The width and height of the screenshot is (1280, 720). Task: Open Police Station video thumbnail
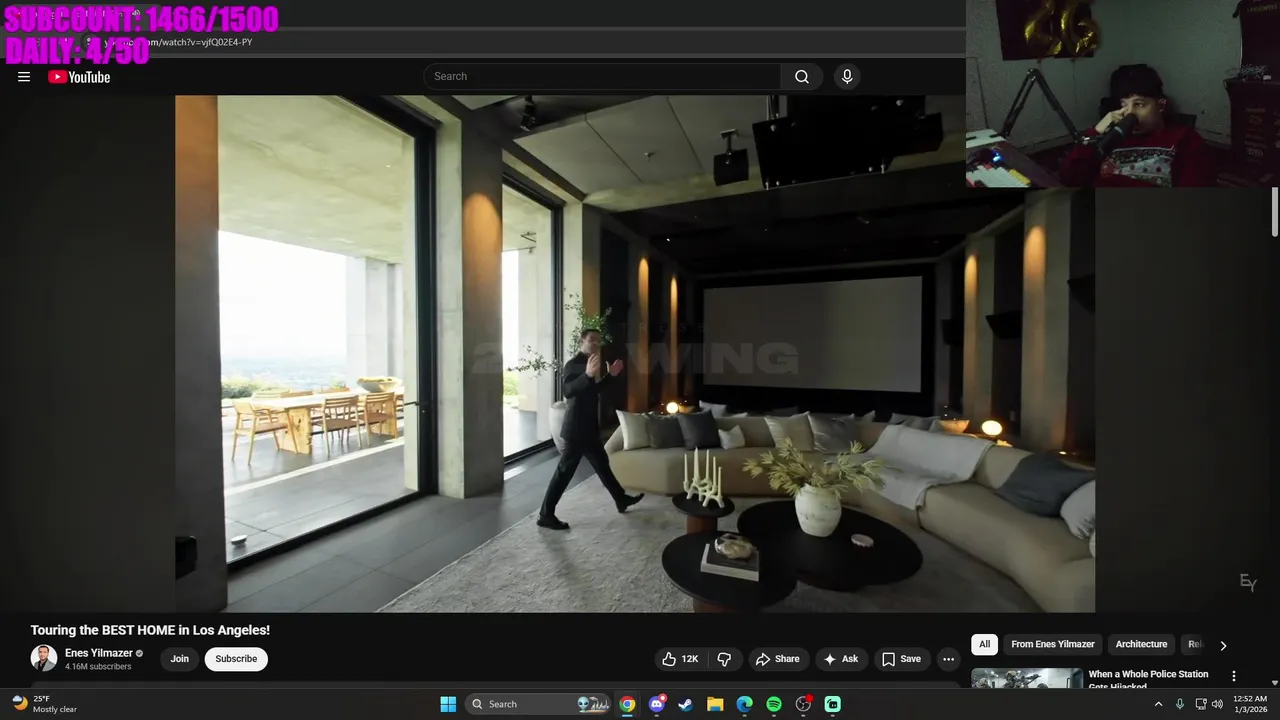(x=1027, y=678)
